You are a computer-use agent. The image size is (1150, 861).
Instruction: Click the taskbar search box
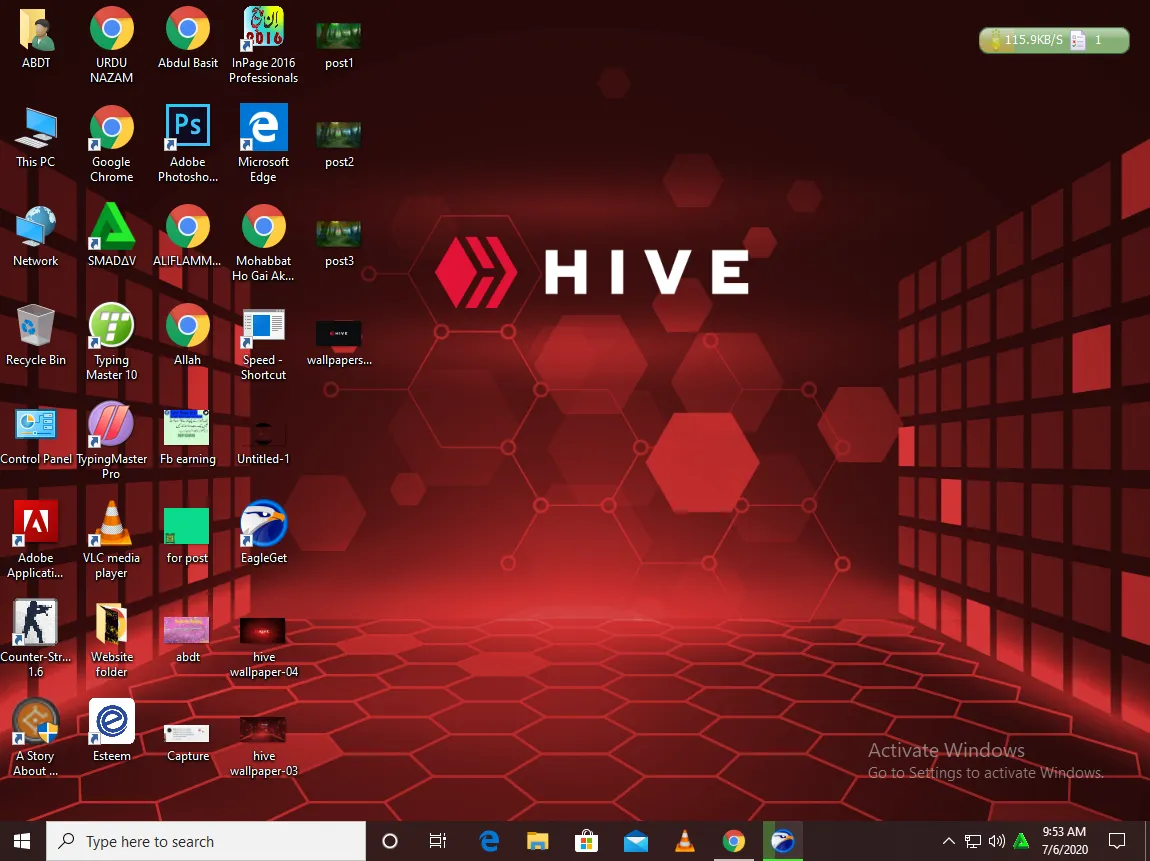(206, 841)
